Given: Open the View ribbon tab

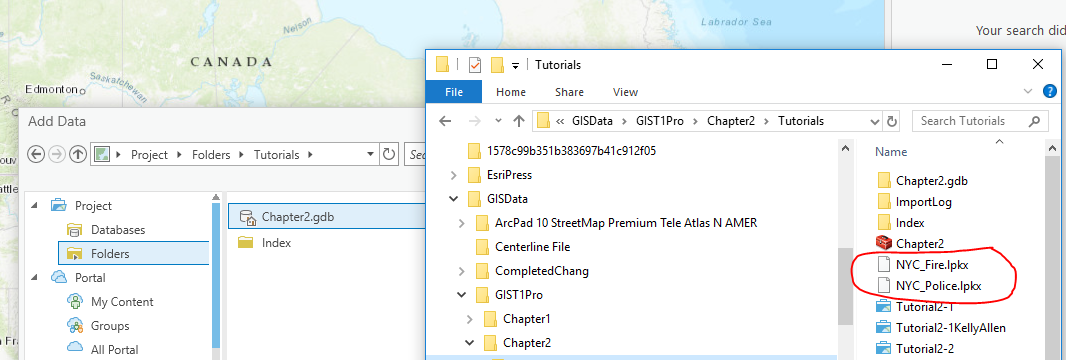Looking at the screenshot, I should 625,92.
